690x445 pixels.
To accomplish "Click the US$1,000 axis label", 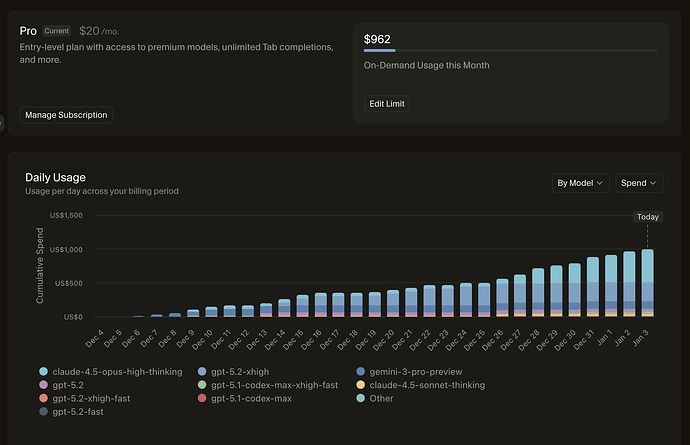I will click(x=66, y=249).
